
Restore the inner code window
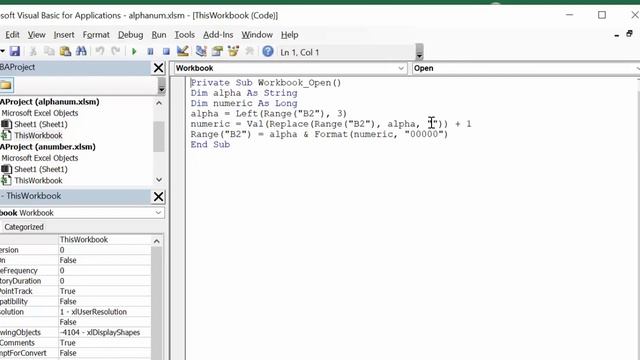(629, 34)
